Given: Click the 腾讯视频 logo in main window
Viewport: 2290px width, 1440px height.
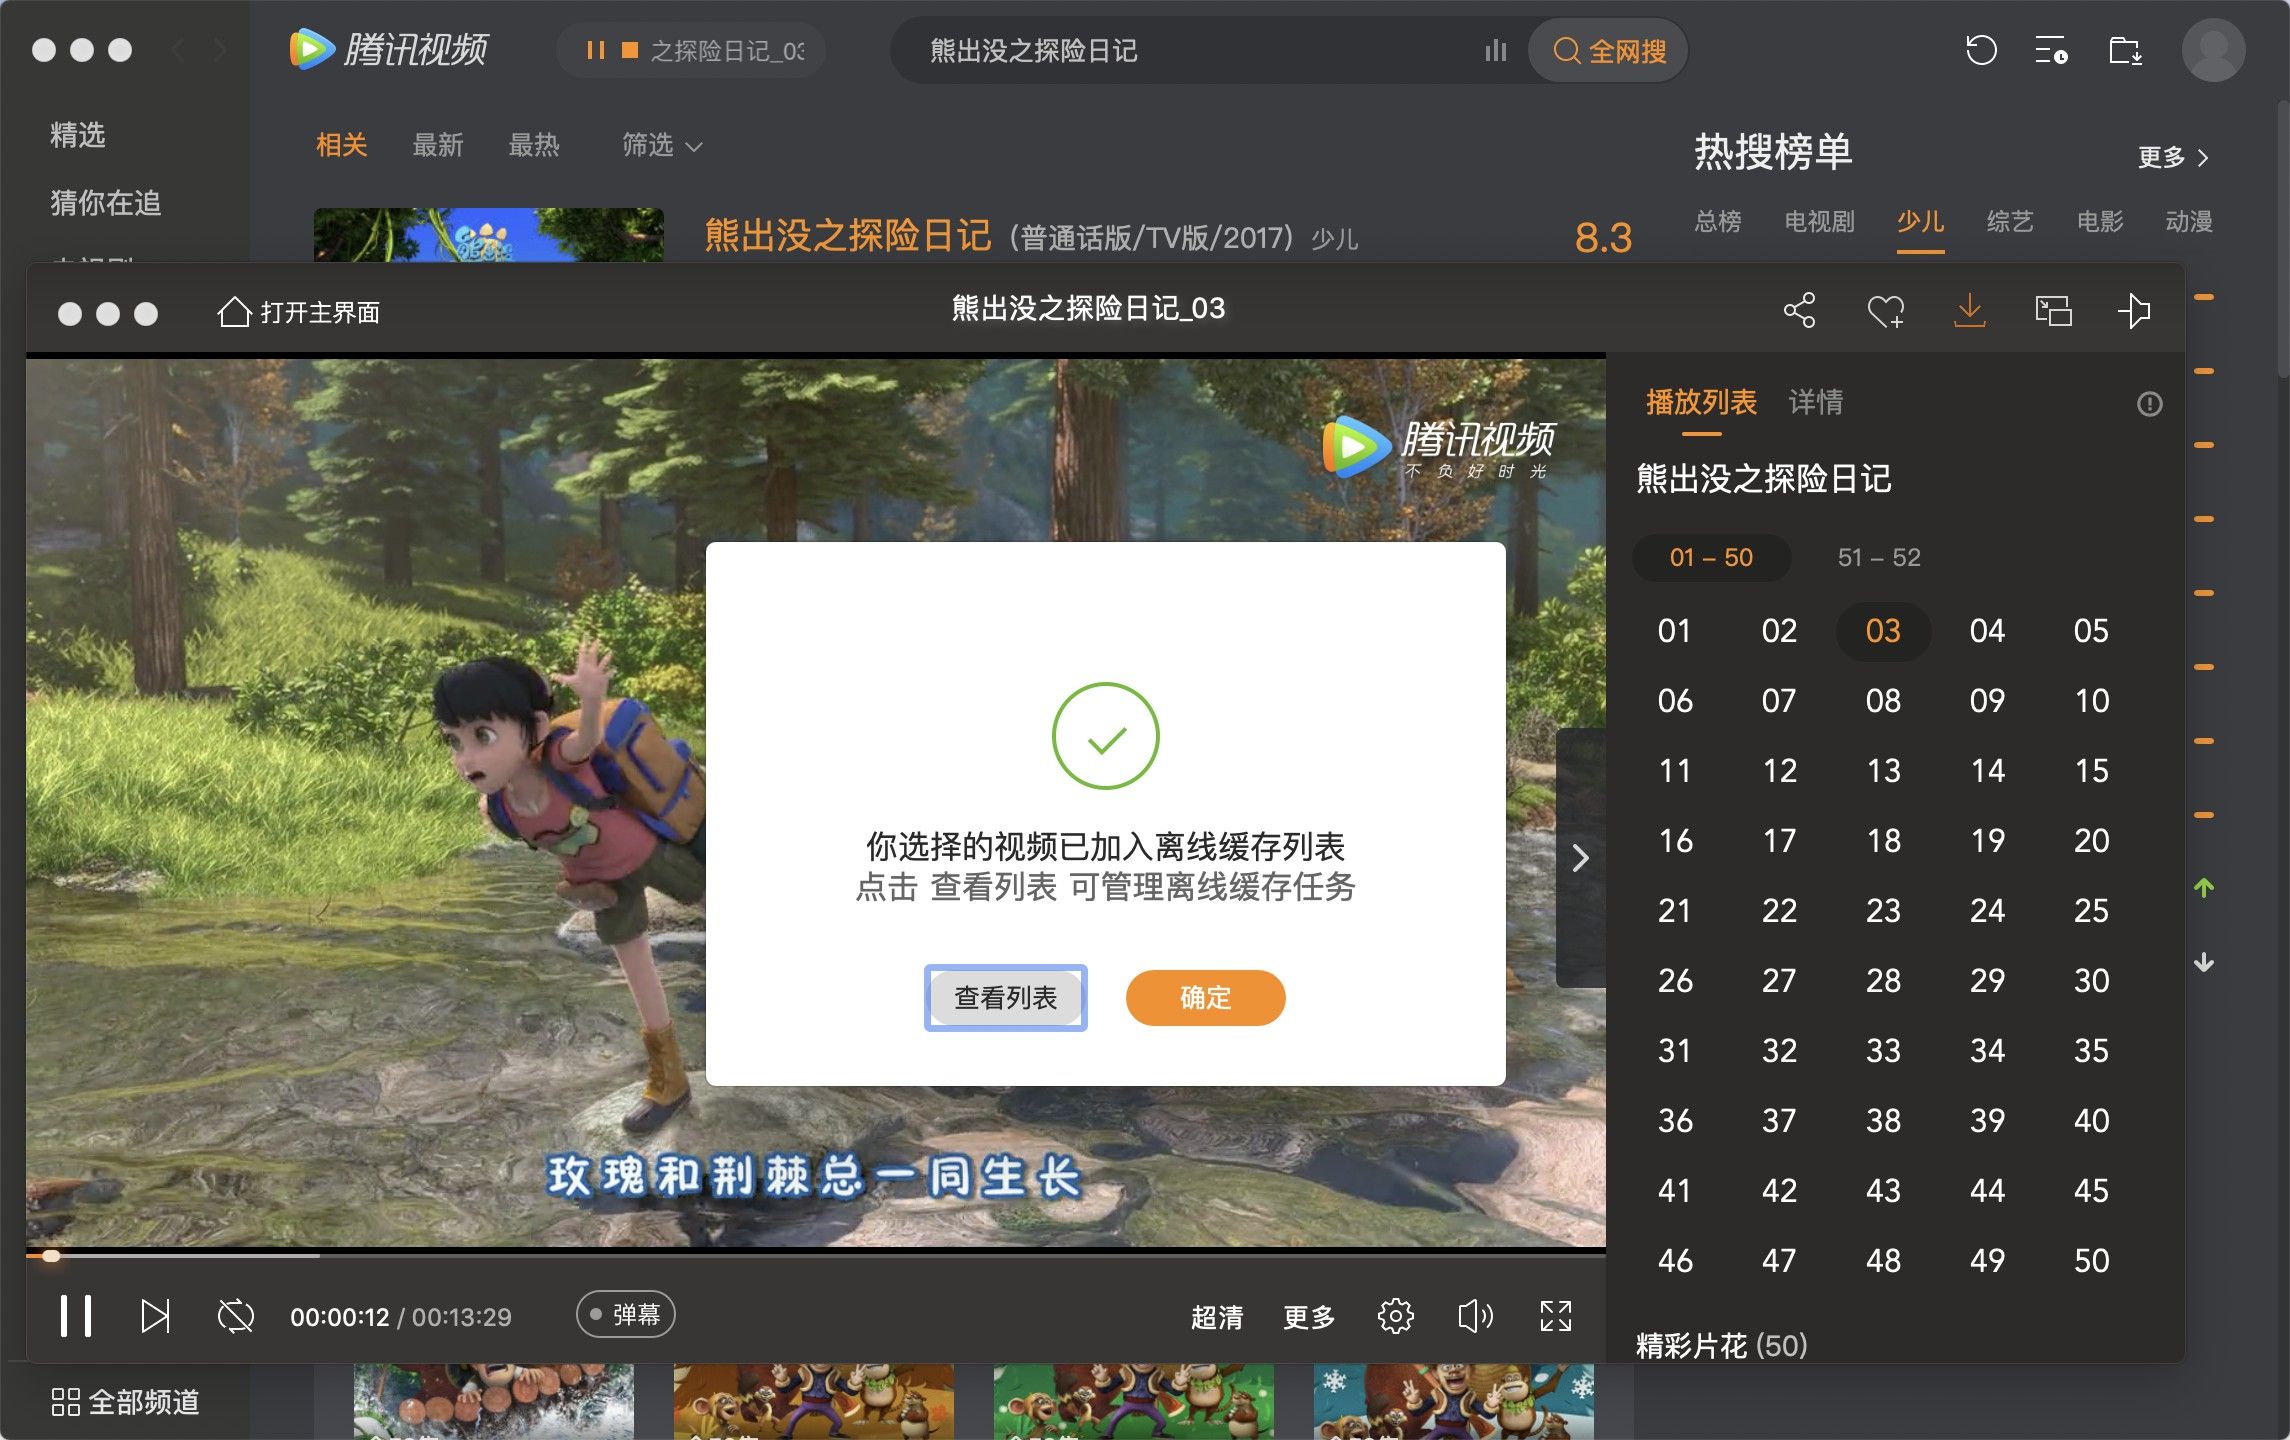Looking at the screenshot, I should tap(388, 49).
